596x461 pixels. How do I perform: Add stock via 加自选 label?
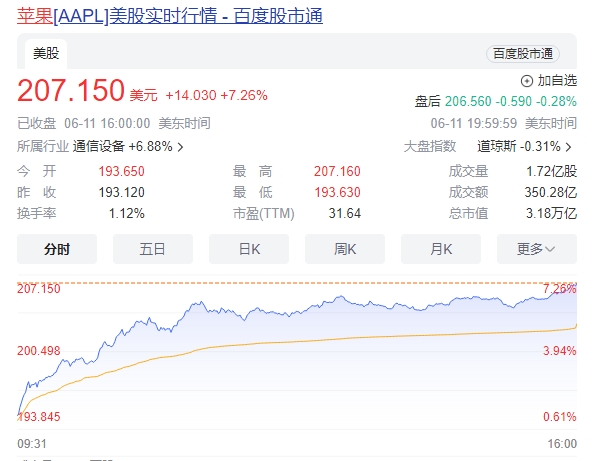[x=557, y=81]
